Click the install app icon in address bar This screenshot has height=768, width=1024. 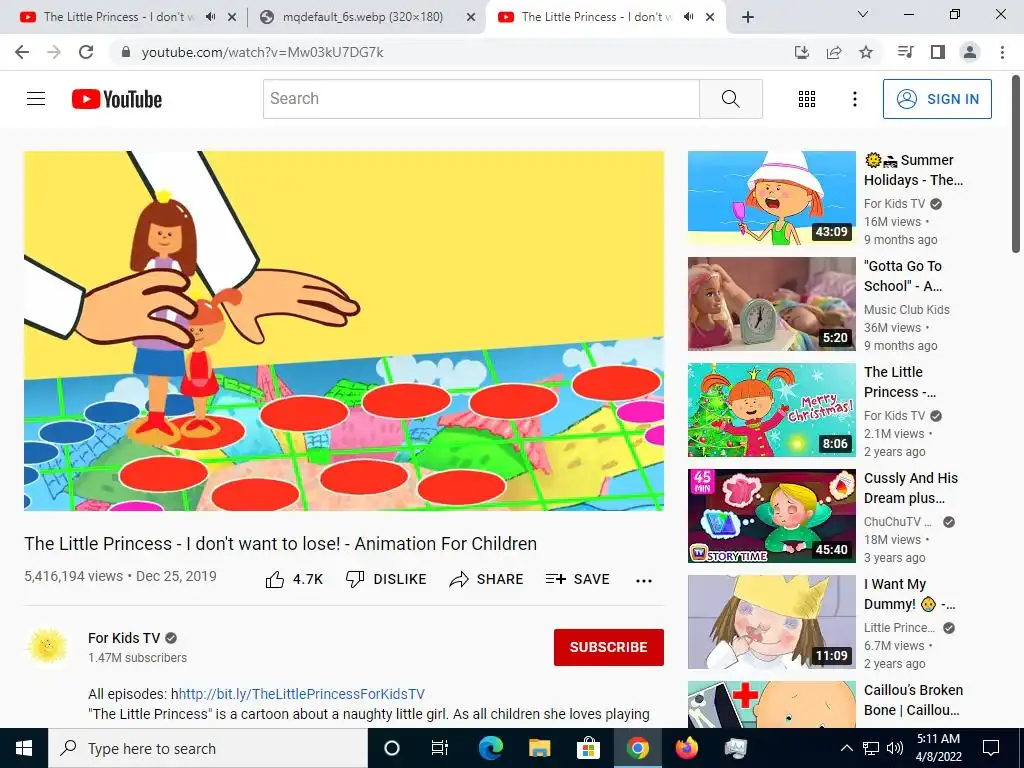[802, 52]
